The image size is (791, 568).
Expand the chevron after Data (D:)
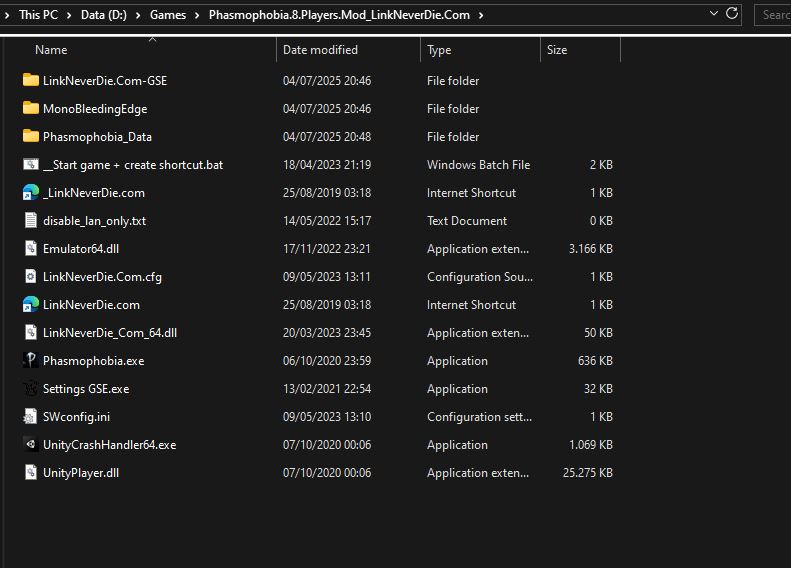pyautogui.click(x=138, y=15)
